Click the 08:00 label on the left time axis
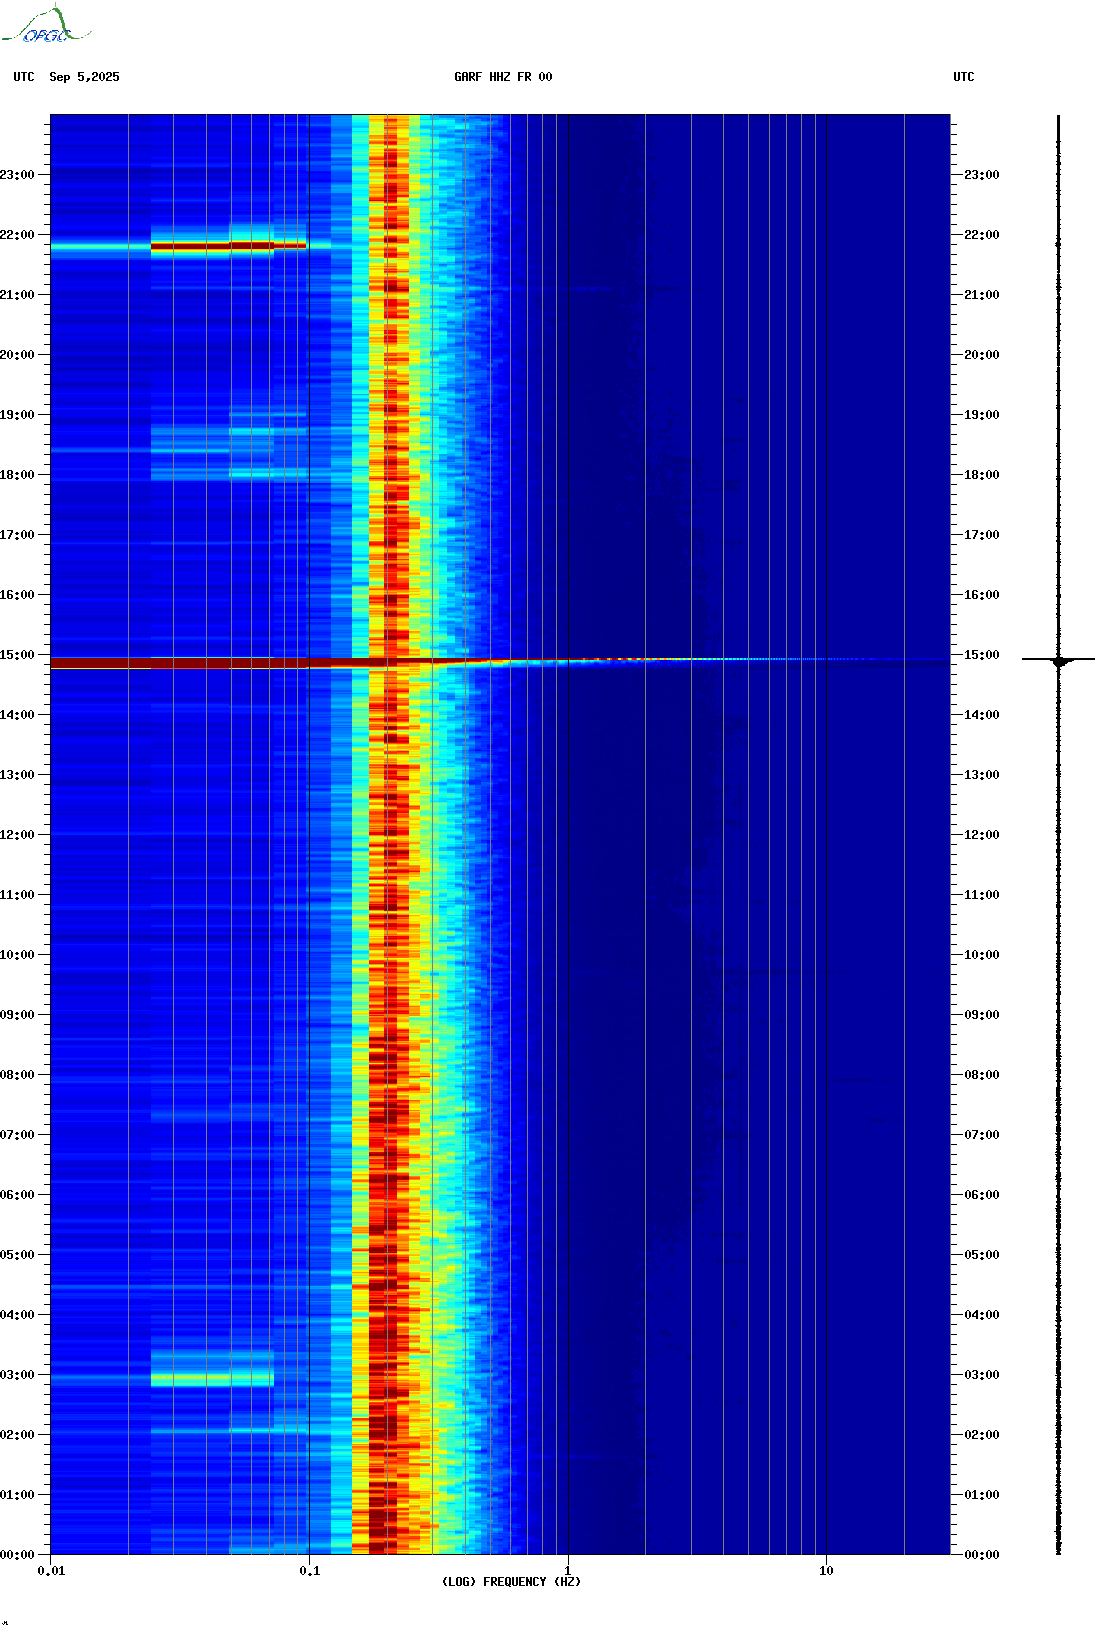Viewport: 1102px width, 1634px height. (x=17, y=1075)
